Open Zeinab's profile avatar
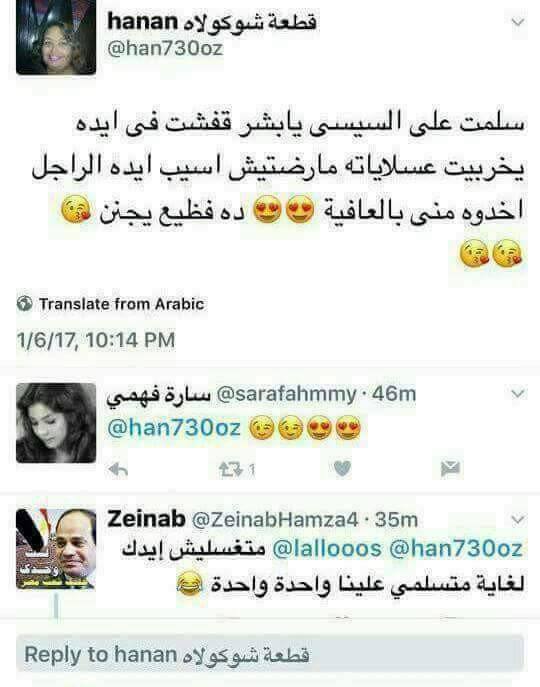This screenshot has height=687, width=540. click(x=56, y=549)
